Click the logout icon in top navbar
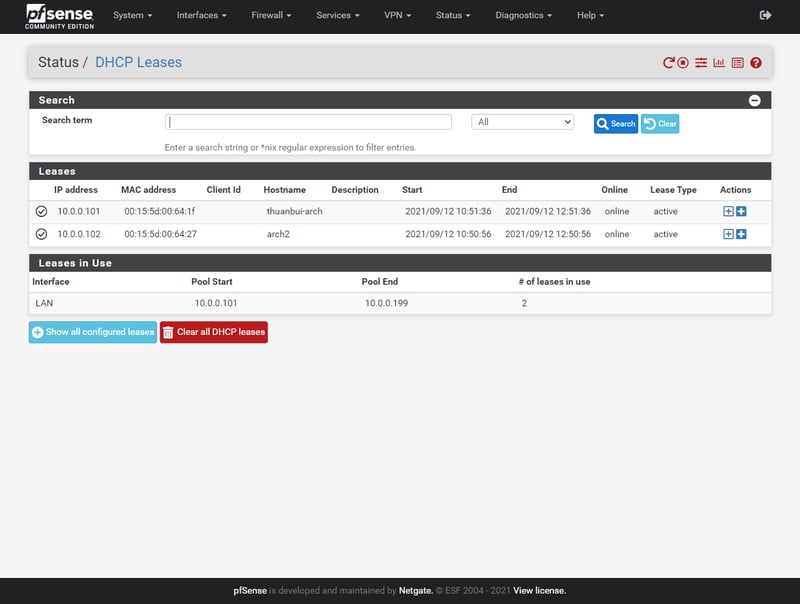This screenshot has width=800, height=604. pos(766,15)
